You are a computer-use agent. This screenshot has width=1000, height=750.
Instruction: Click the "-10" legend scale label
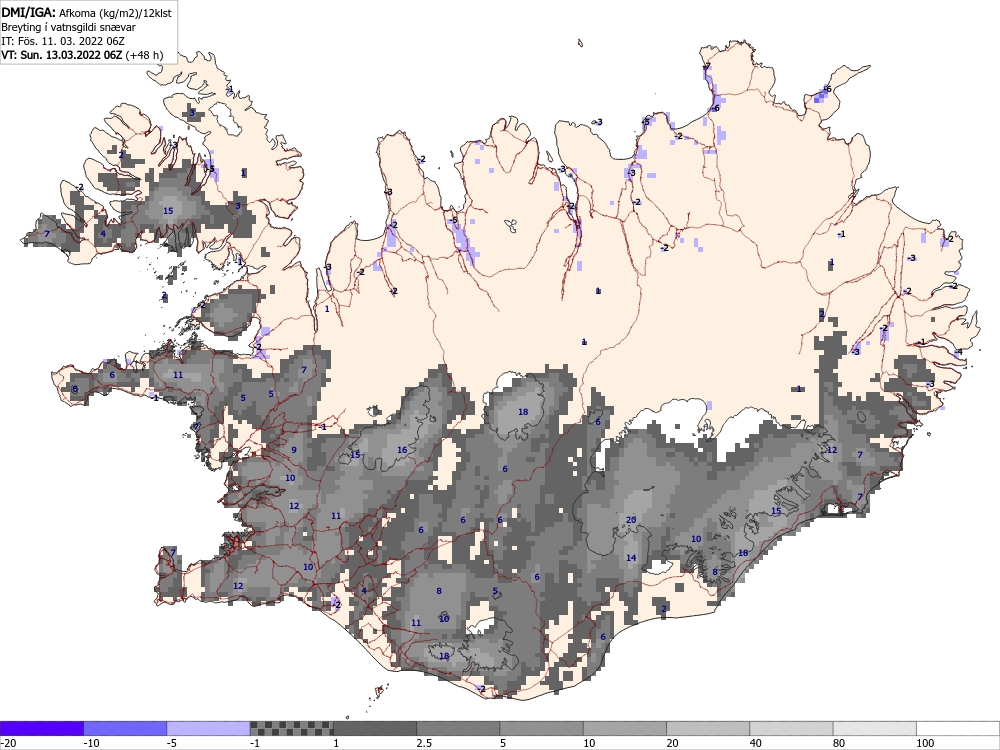tap(92, 743)
